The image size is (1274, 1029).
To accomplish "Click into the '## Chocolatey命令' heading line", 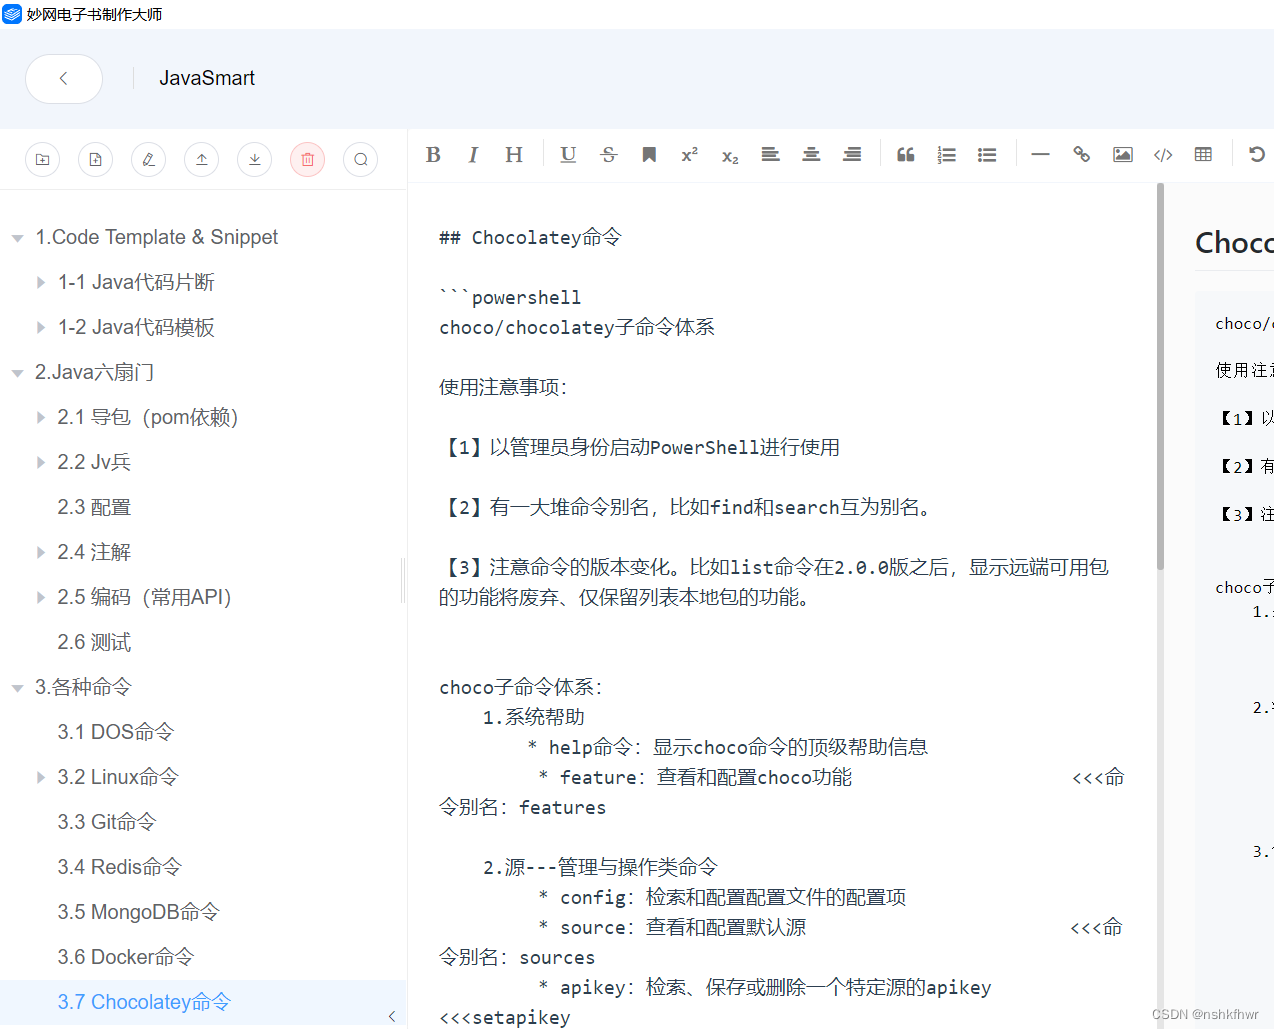I will click(x=530, y=238).
